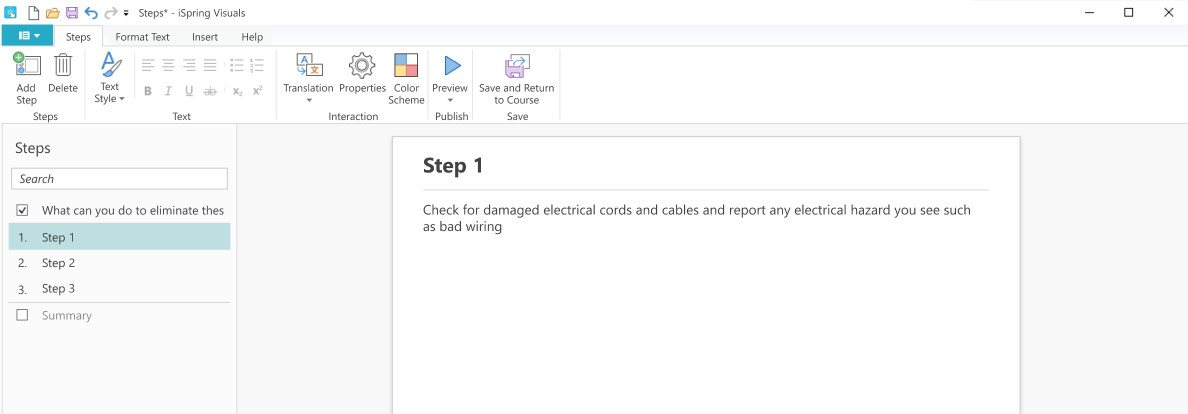Click the iSpring Visuals app icon

(11, 13)
